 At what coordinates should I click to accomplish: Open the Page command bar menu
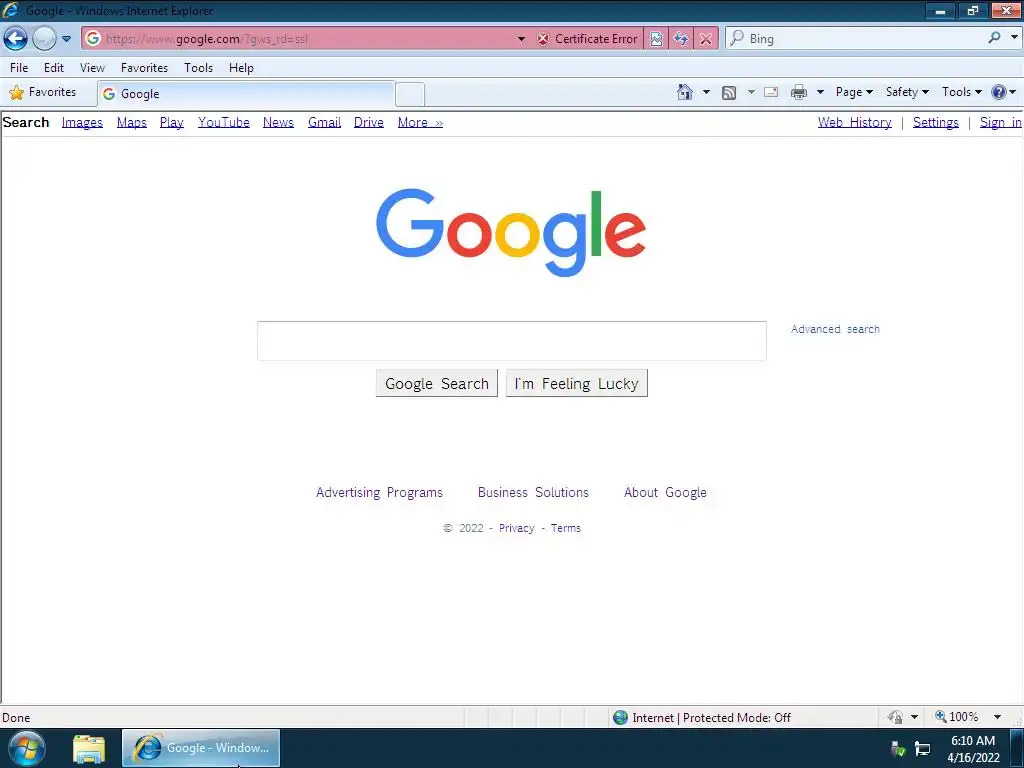[x=854, y=93]
